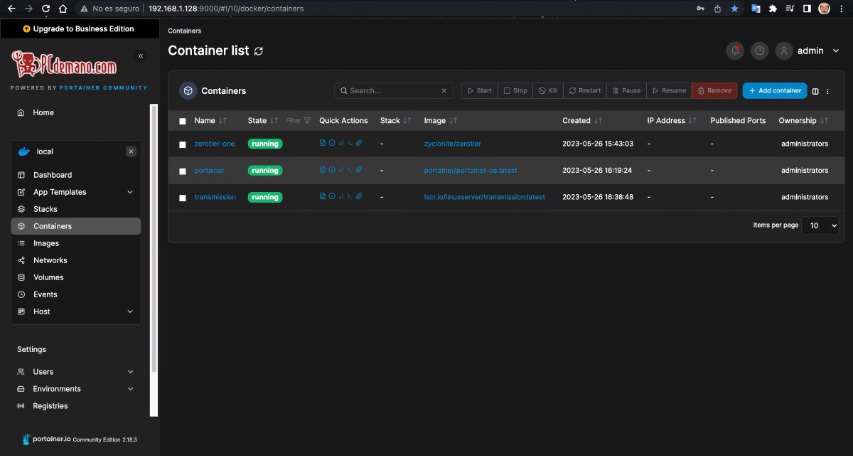
Task: Clear the search field with the X
Action: (444, 91)
